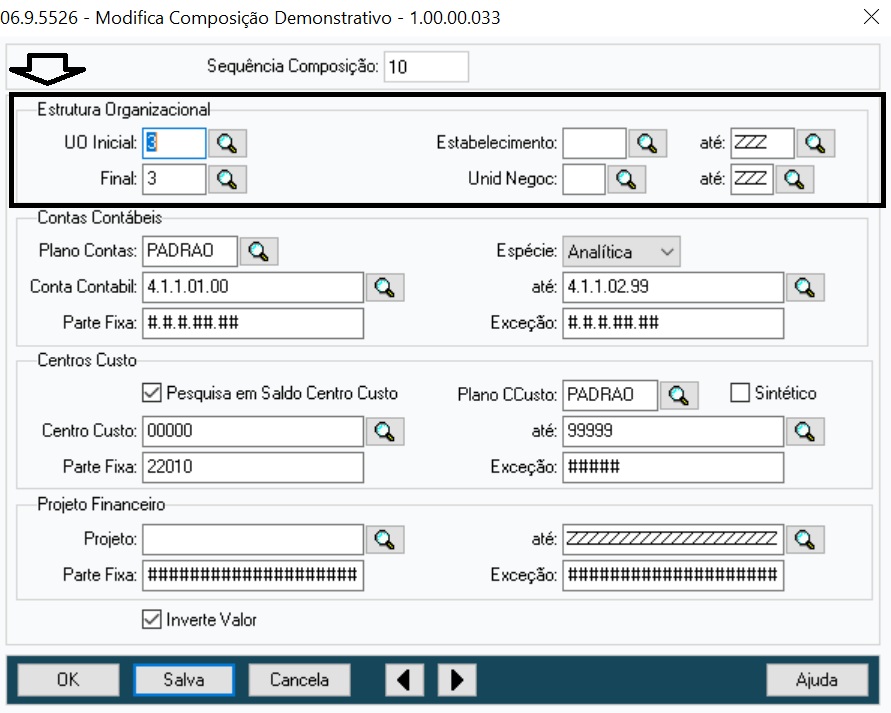
Task: Search for Estabelecimento até value
Action: 815,143
